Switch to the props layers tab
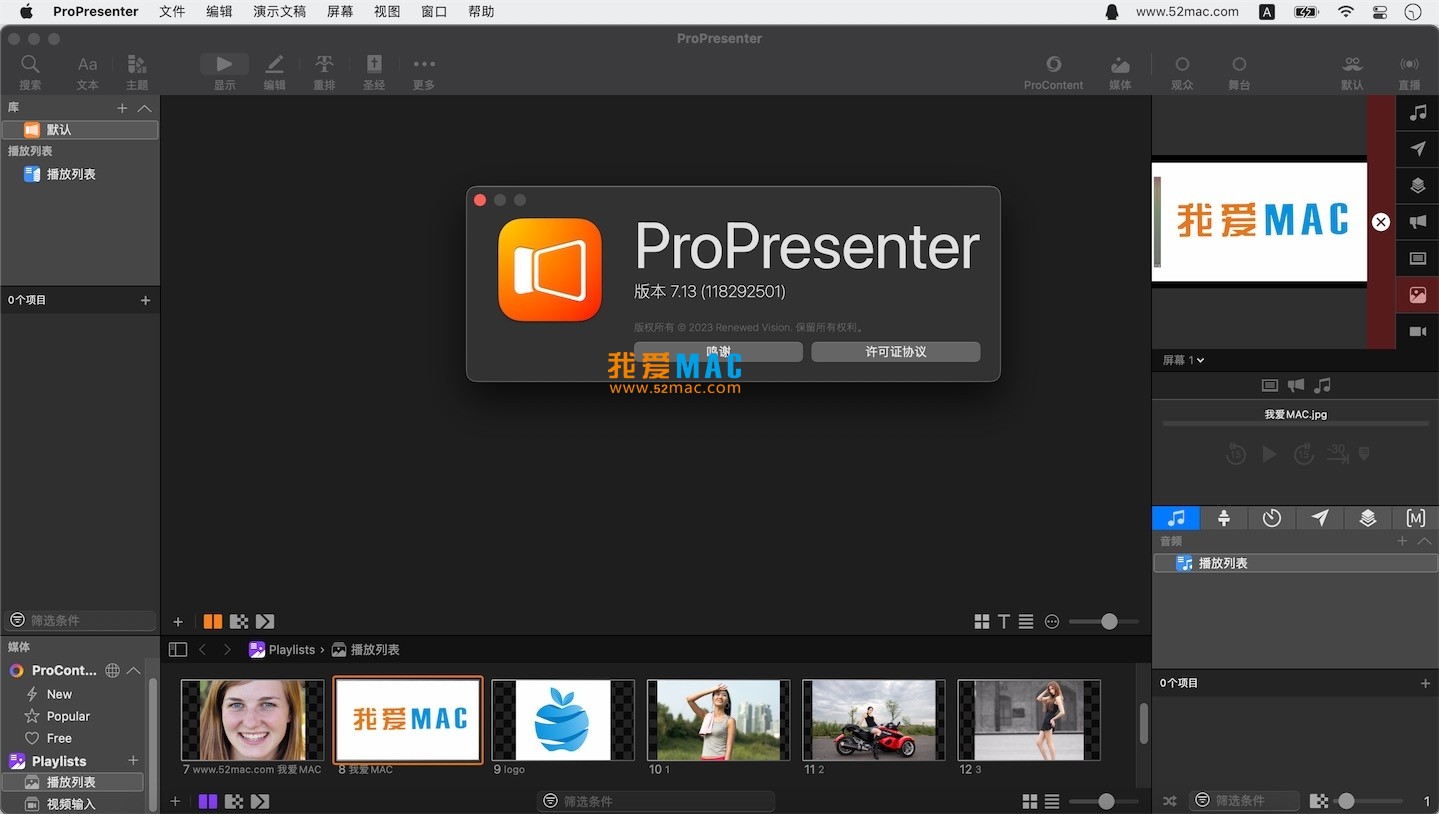This screenshot has width=1439, height=814. [x=1367, y=518]
